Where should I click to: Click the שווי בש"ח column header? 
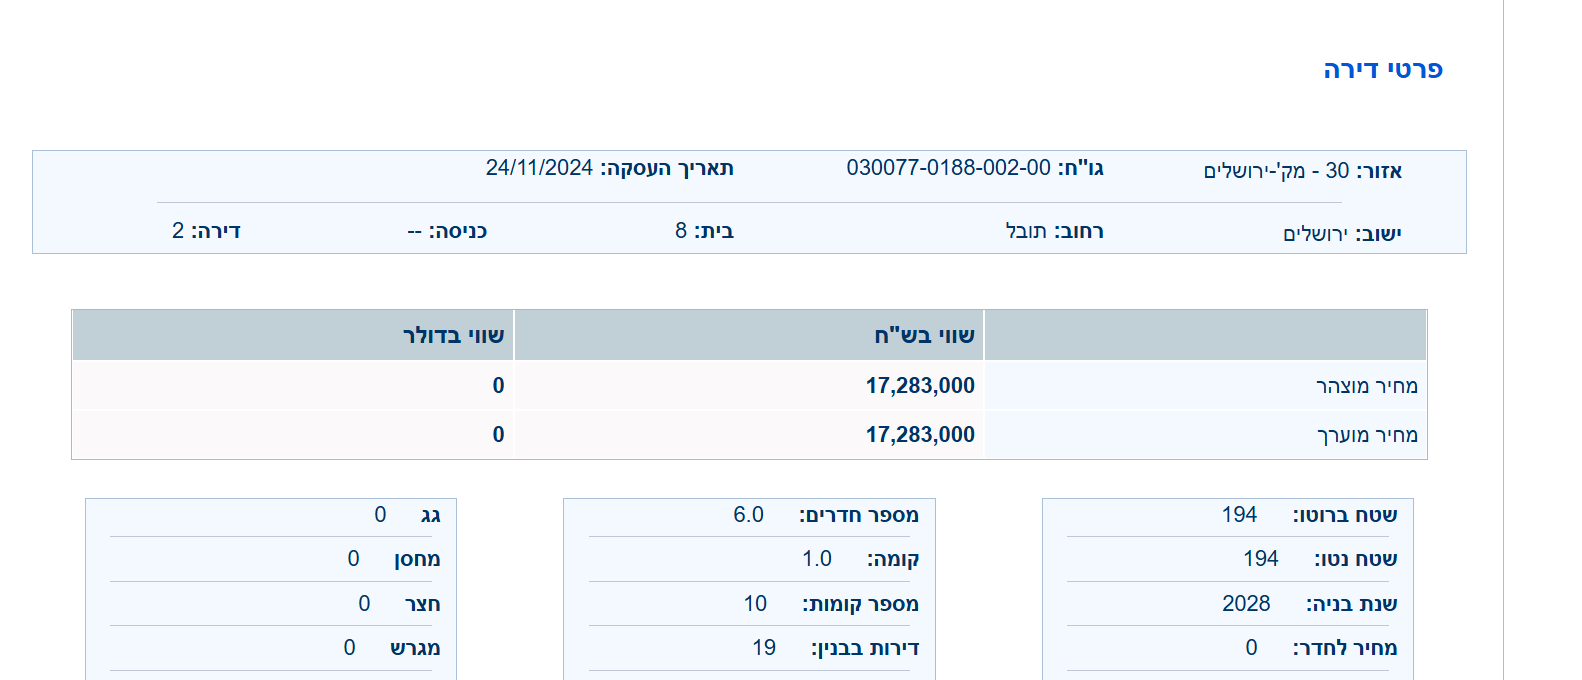(924, 335)
